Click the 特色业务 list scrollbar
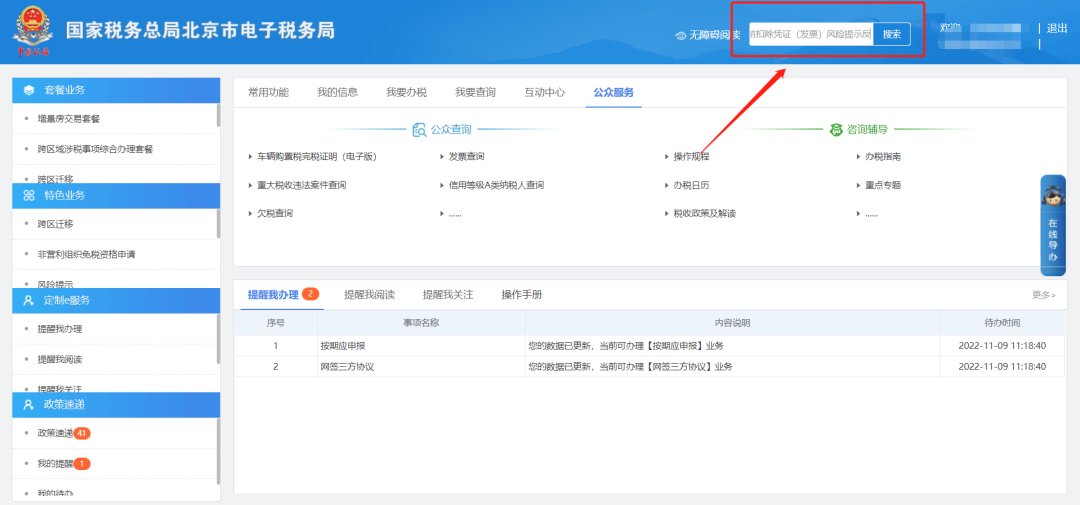Image resolution: width=1080 pixels, height=505 pixels. (x=218, y=223)
